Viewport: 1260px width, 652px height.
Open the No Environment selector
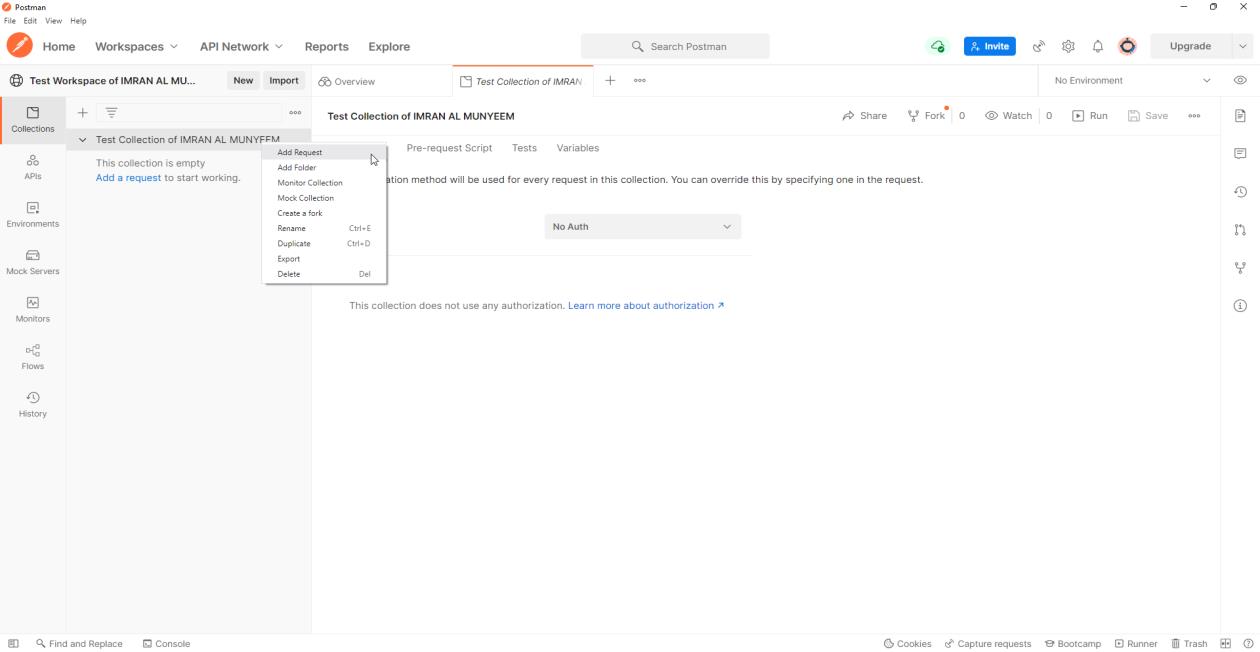tap(1132, 80)
